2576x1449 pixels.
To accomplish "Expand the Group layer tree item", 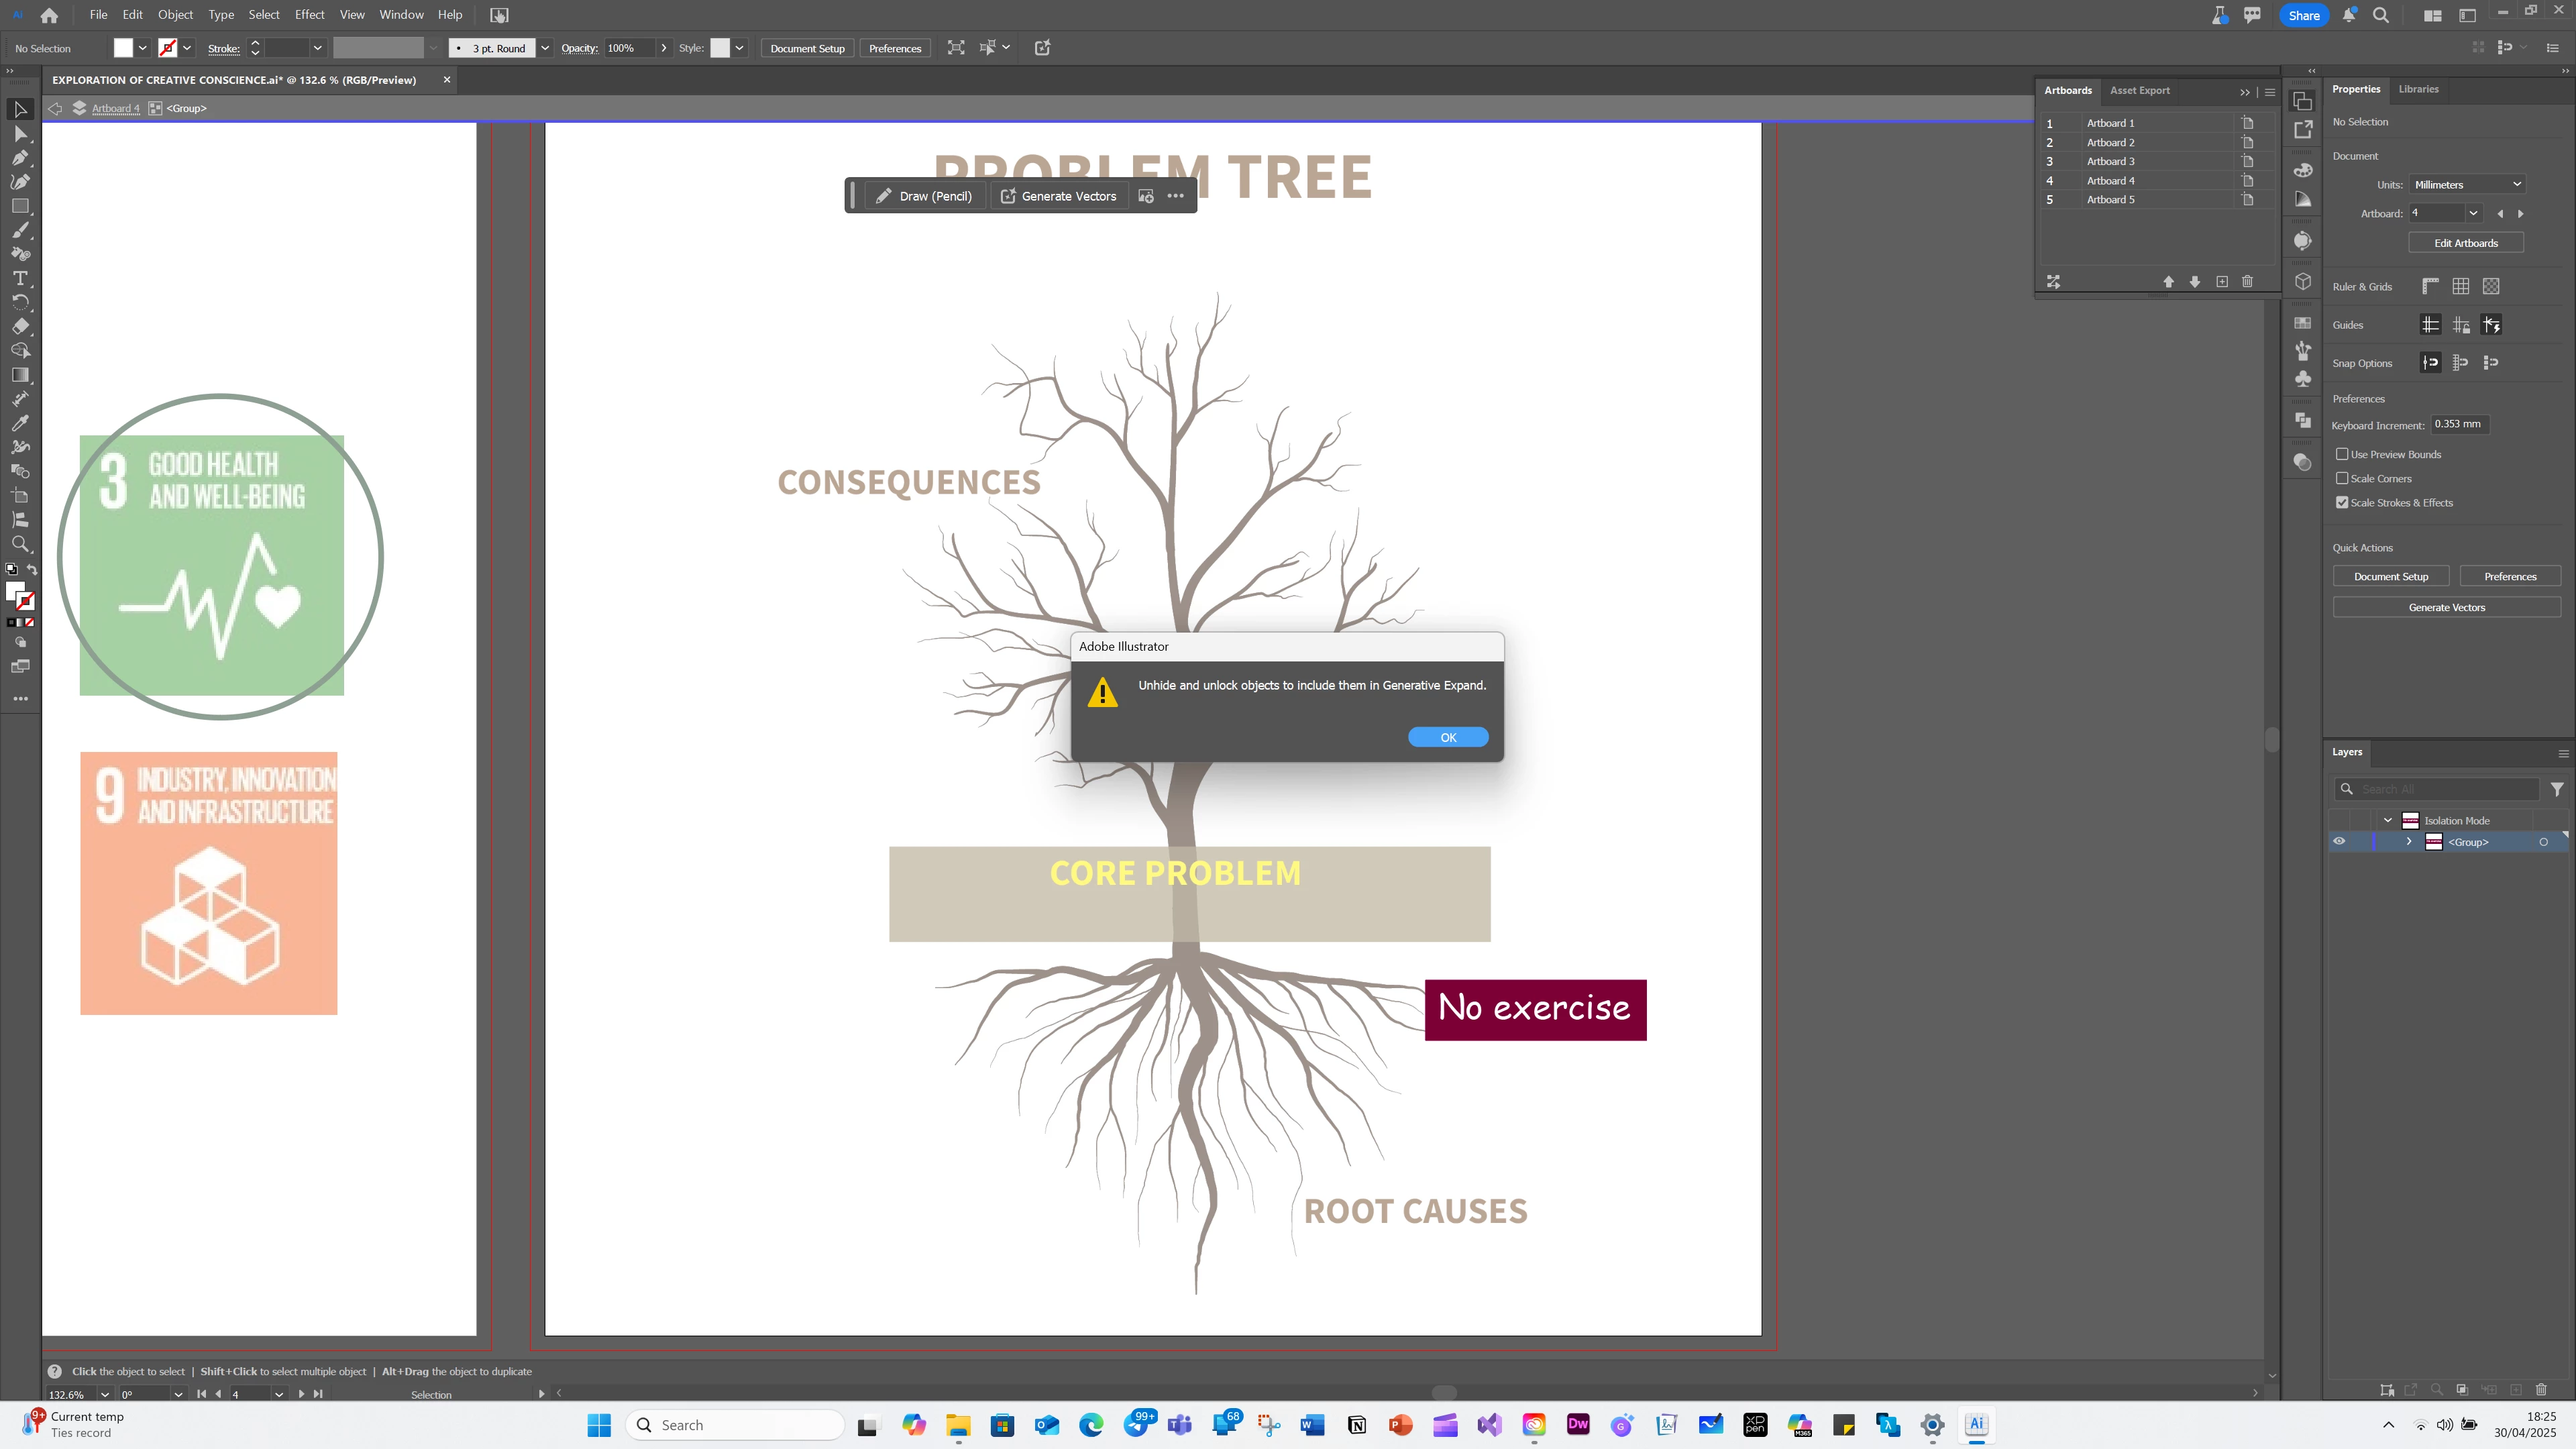I will point(2409,841).
